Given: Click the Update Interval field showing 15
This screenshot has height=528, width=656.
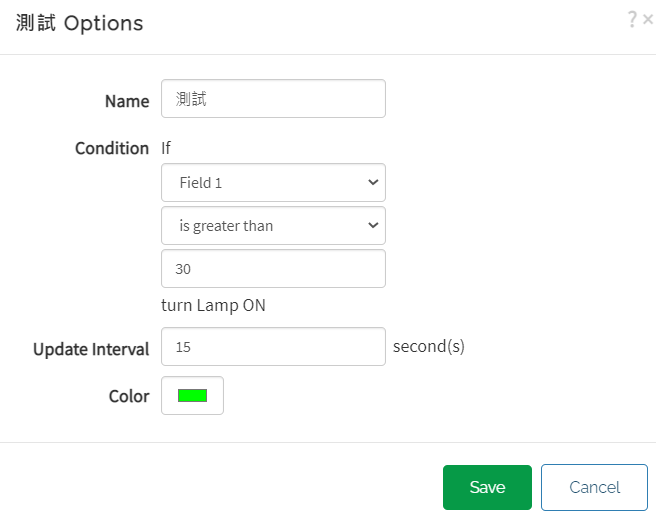Looking at the screenshot, I should (273, 346).
